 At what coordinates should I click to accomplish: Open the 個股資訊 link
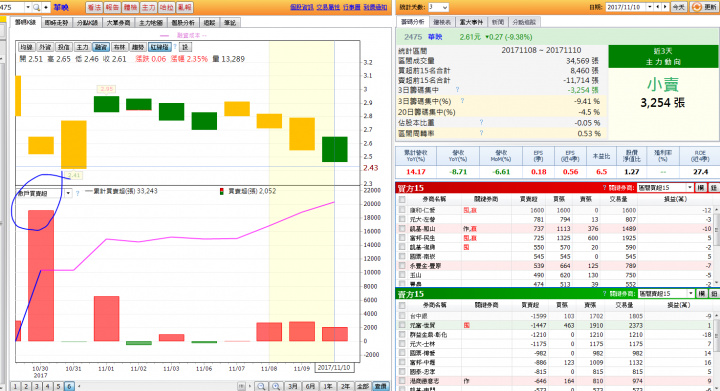click(302, 7)
